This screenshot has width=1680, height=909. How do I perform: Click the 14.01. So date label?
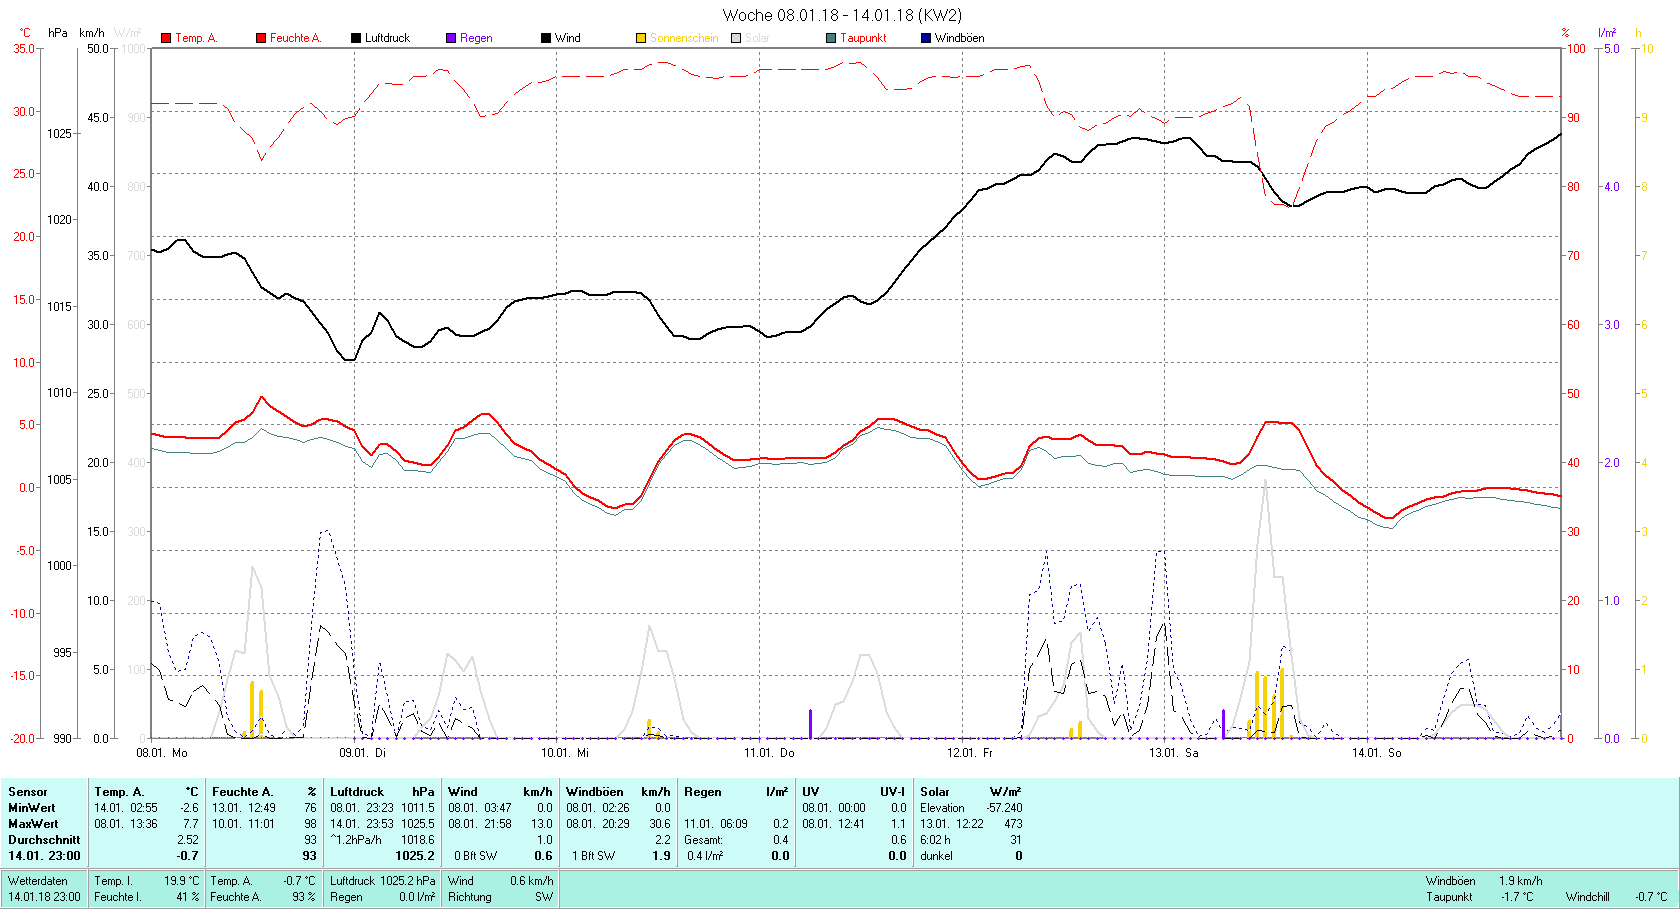point(1377,752)
